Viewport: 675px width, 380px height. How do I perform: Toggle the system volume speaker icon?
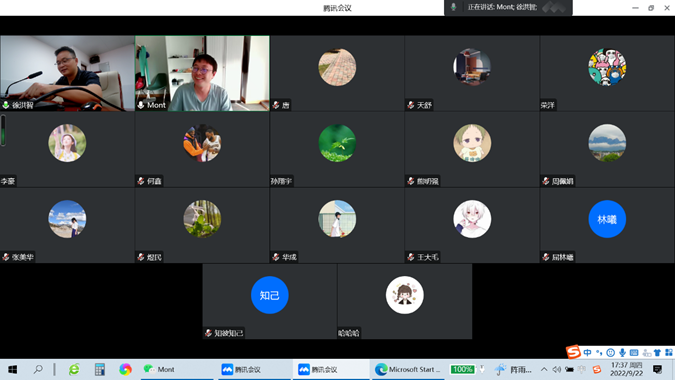coord(557,369)
